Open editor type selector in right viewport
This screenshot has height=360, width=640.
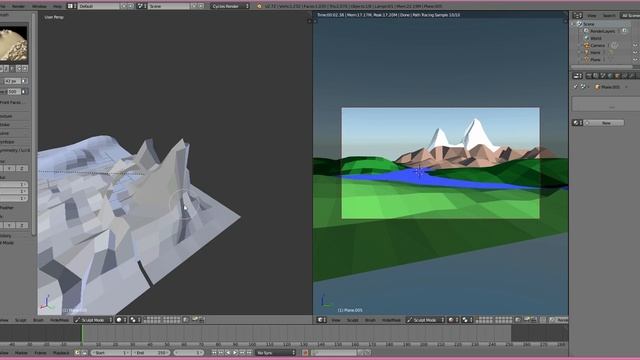[x=322, y=320]
